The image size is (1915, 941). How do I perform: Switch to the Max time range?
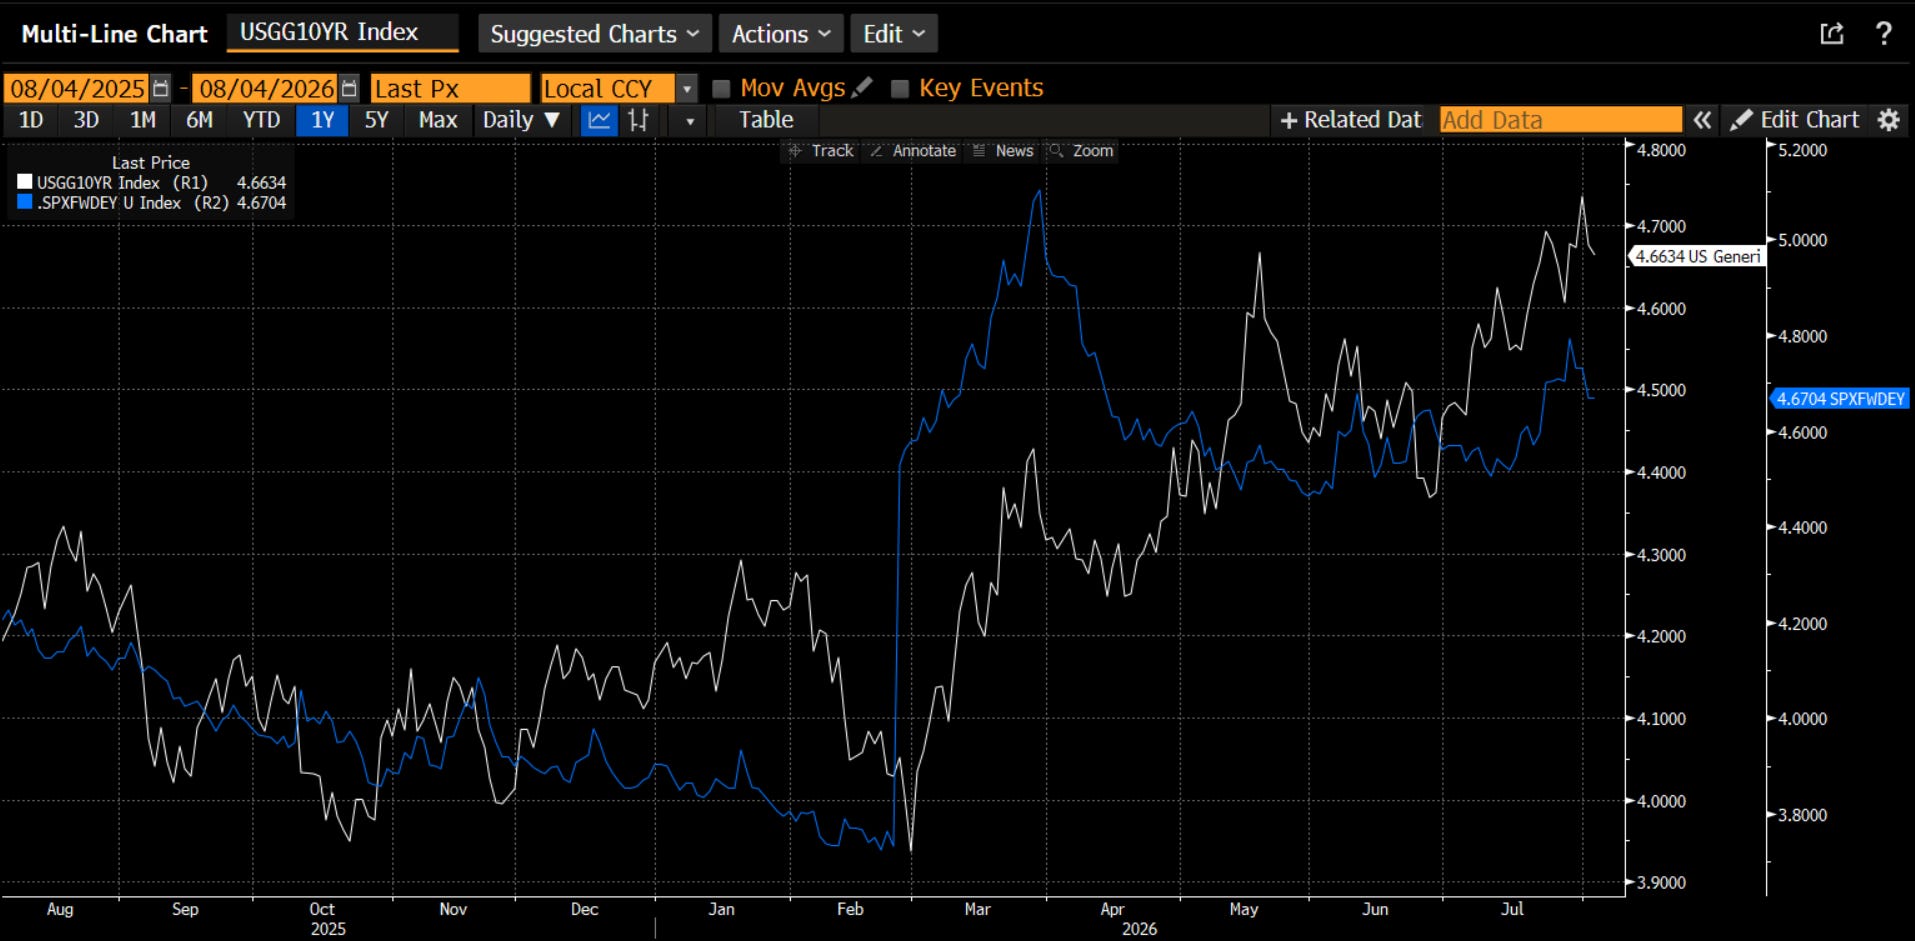pos(438,120)
